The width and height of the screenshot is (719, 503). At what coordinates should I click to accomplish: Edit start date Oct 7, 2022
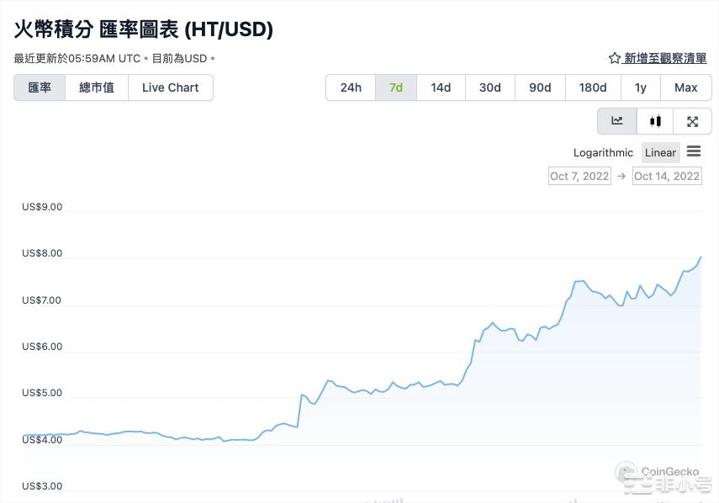click(580, 176)
